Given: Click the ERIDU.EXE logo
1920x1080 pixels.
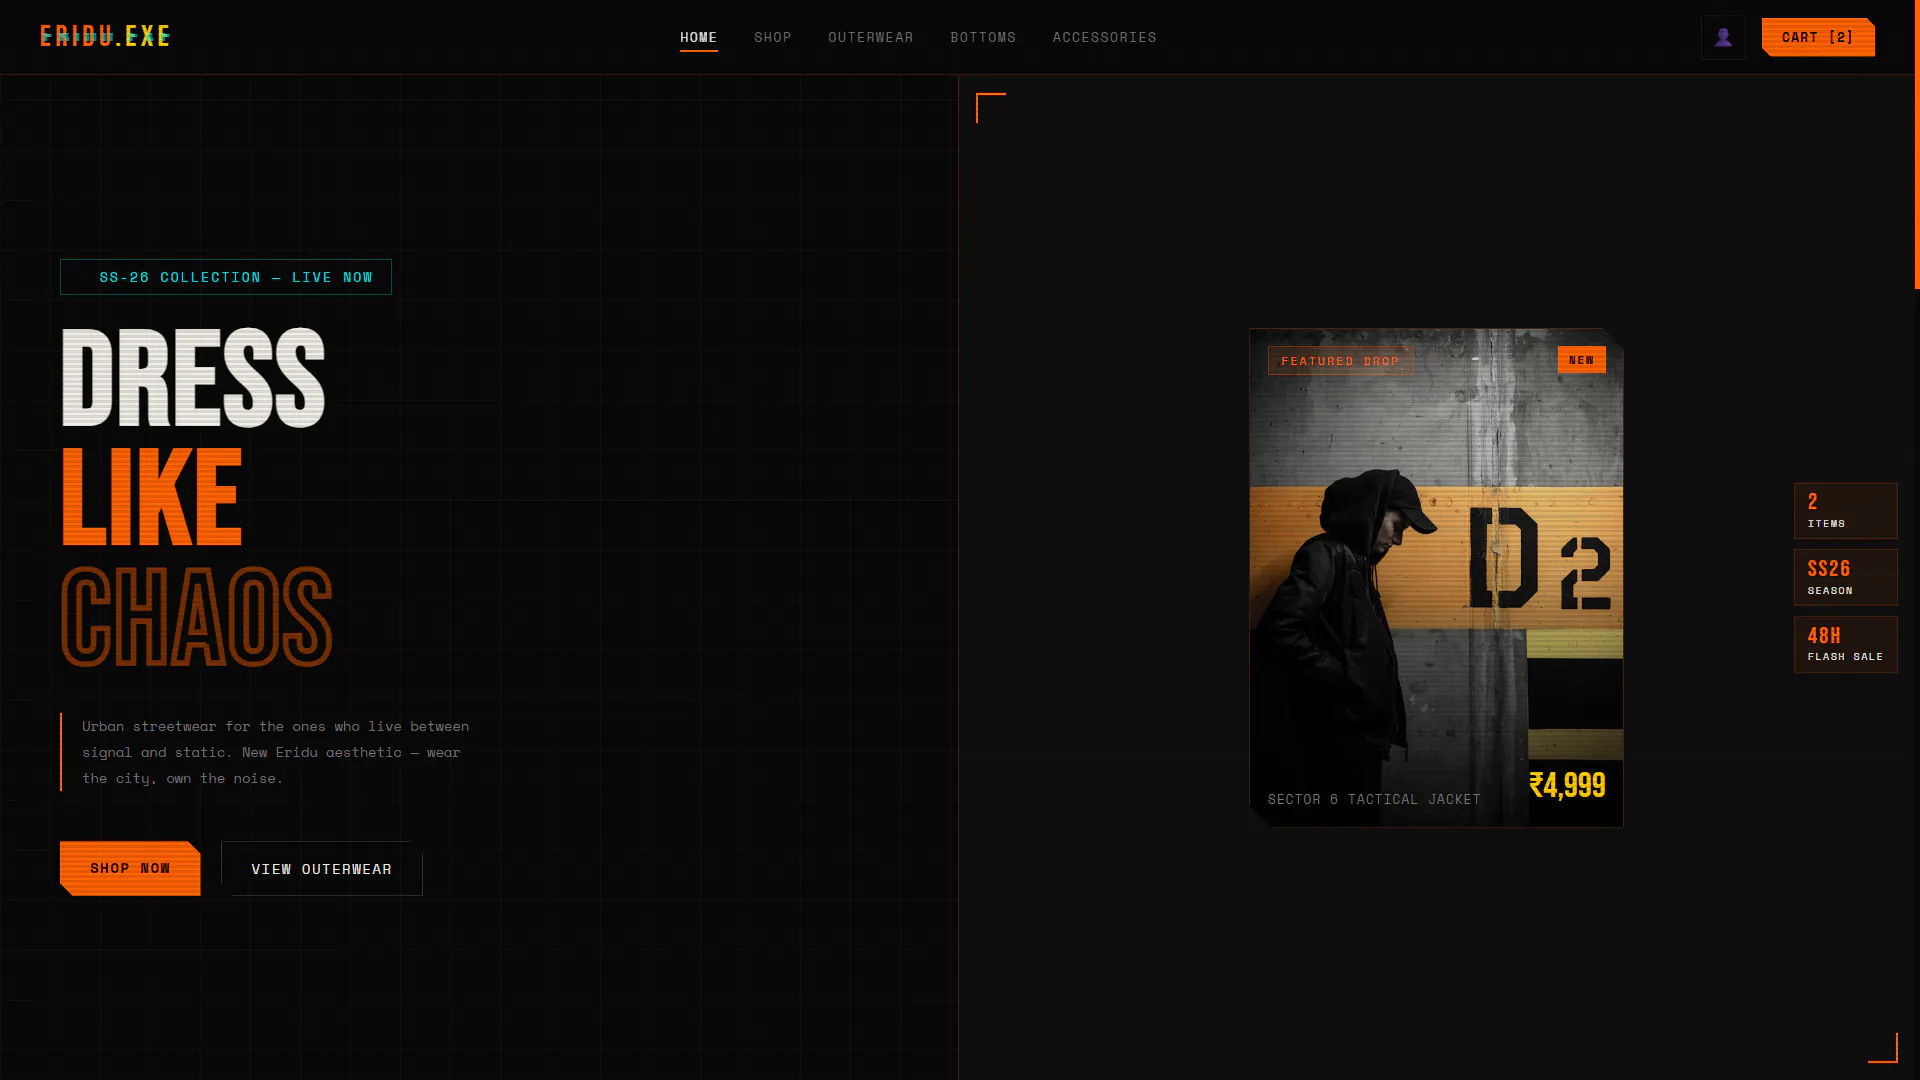Looking at the screenshot, I should point(105,37).
